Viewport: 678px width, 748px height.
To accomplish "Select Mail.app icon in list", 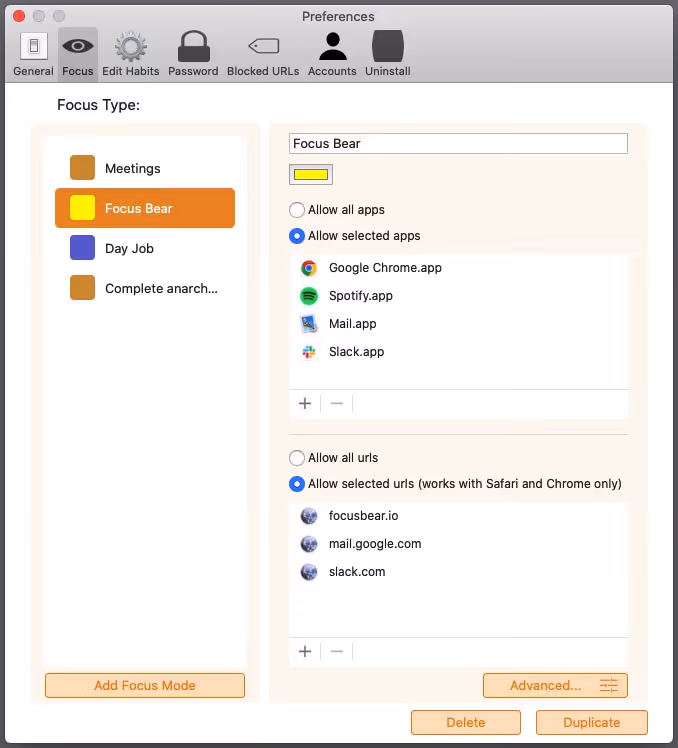I will (309, 324).
